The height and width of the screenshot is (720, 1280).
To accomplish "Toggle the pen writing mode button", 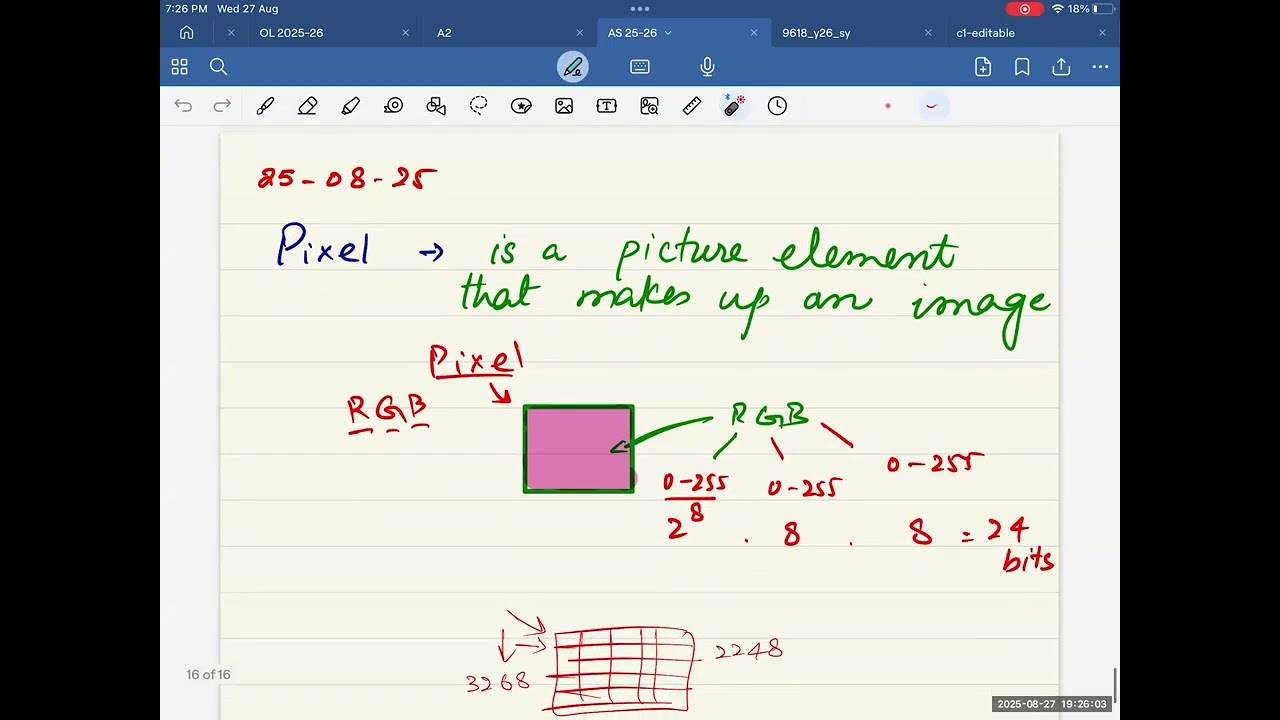I will tap(572, 67).
